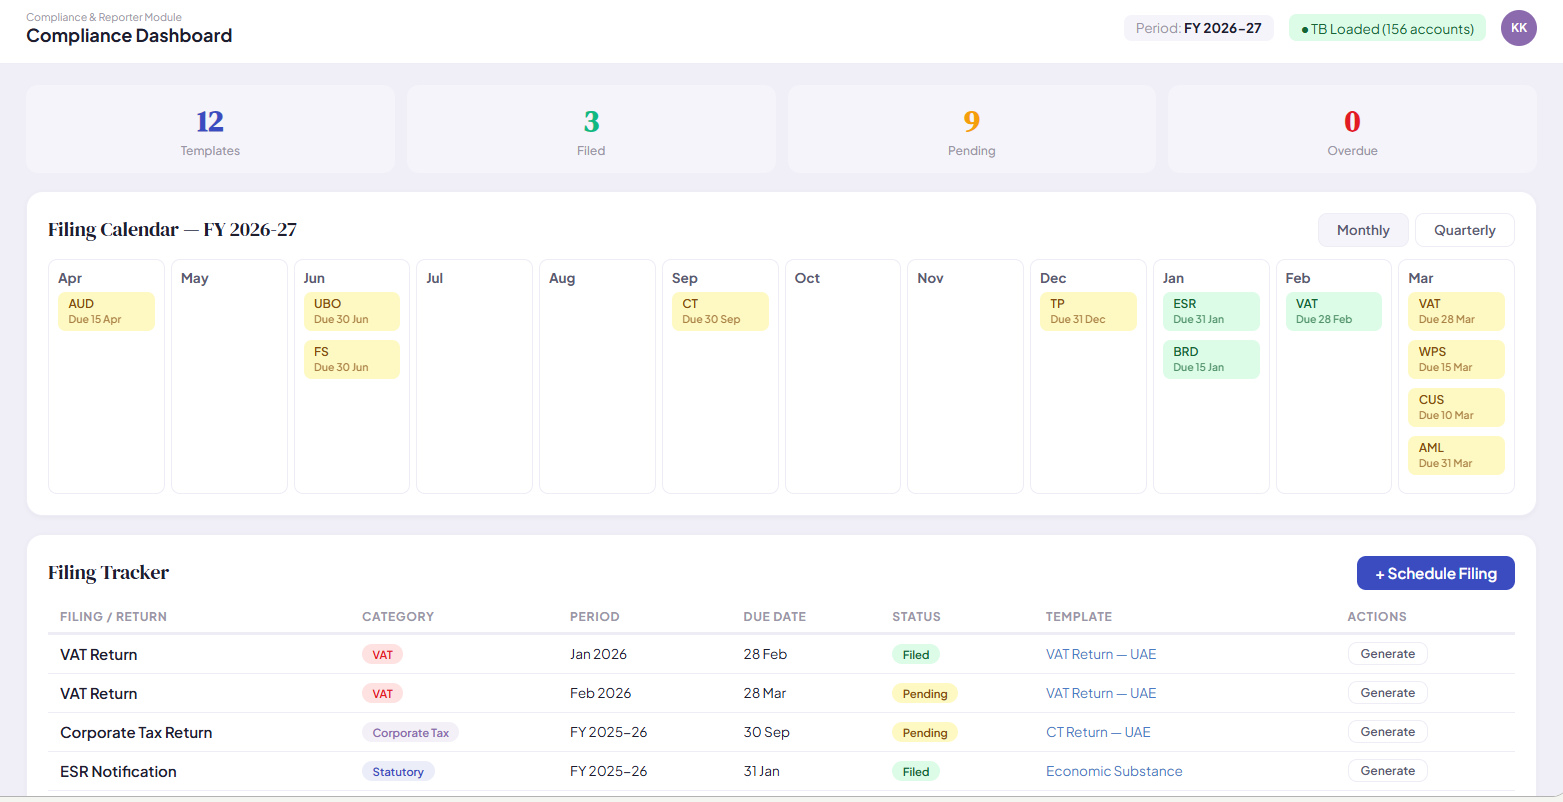Screen dimensions: 1563x802
Task: Open the Economic Substance template link
Action: point(1114,771)
